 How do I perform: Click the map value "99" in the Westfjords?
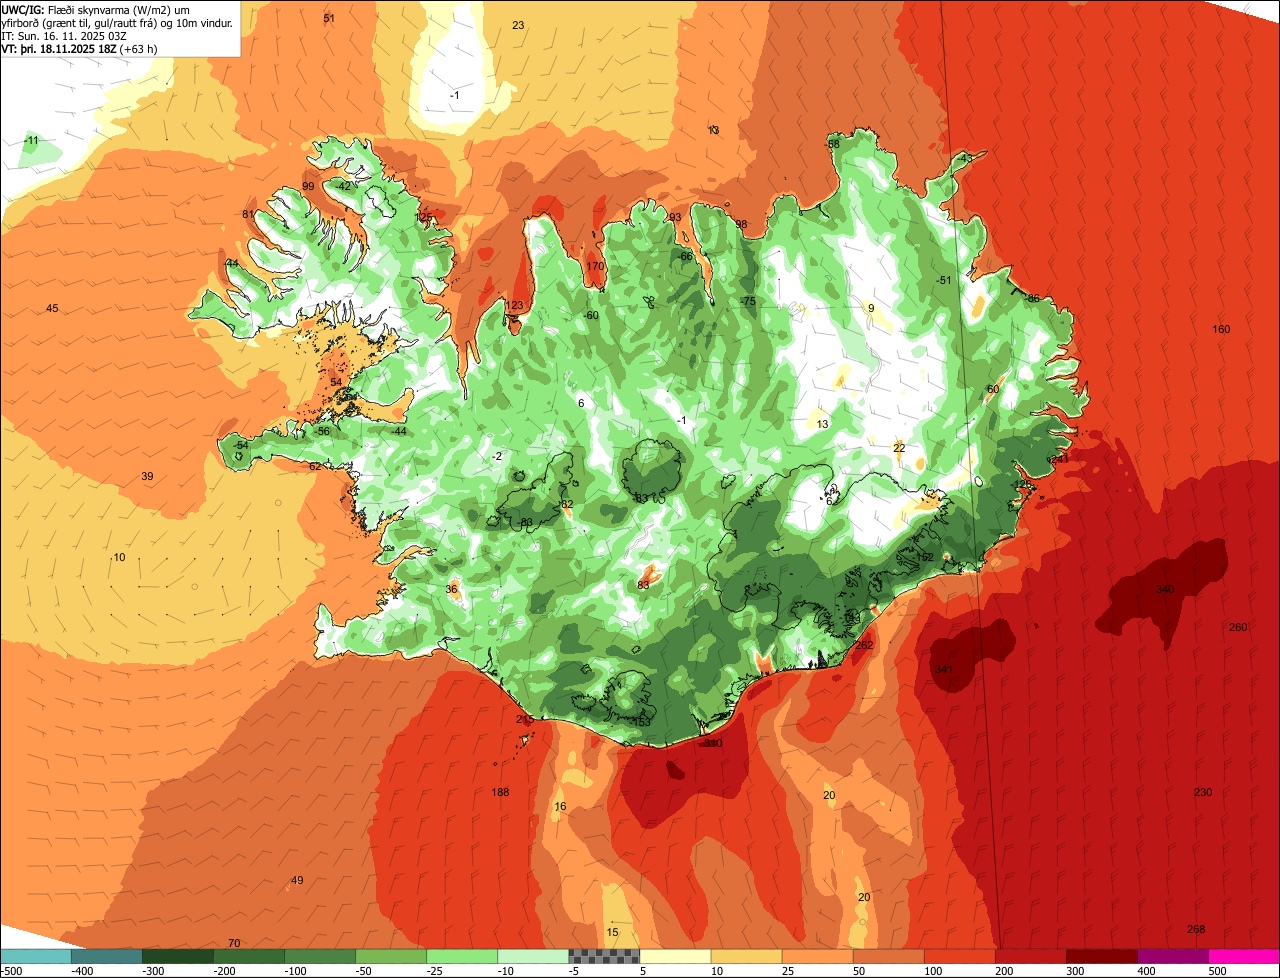(308, 186)
